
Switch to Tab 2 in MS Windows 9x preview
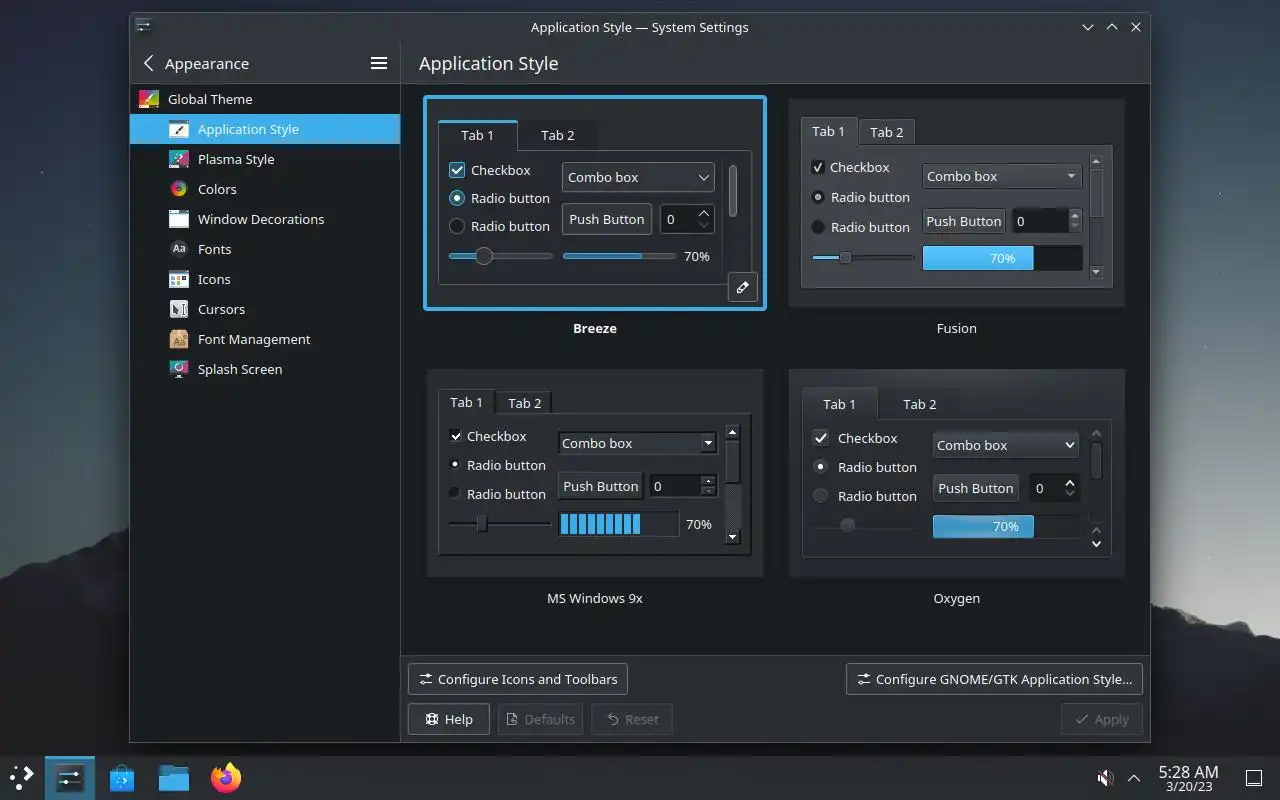524,403
